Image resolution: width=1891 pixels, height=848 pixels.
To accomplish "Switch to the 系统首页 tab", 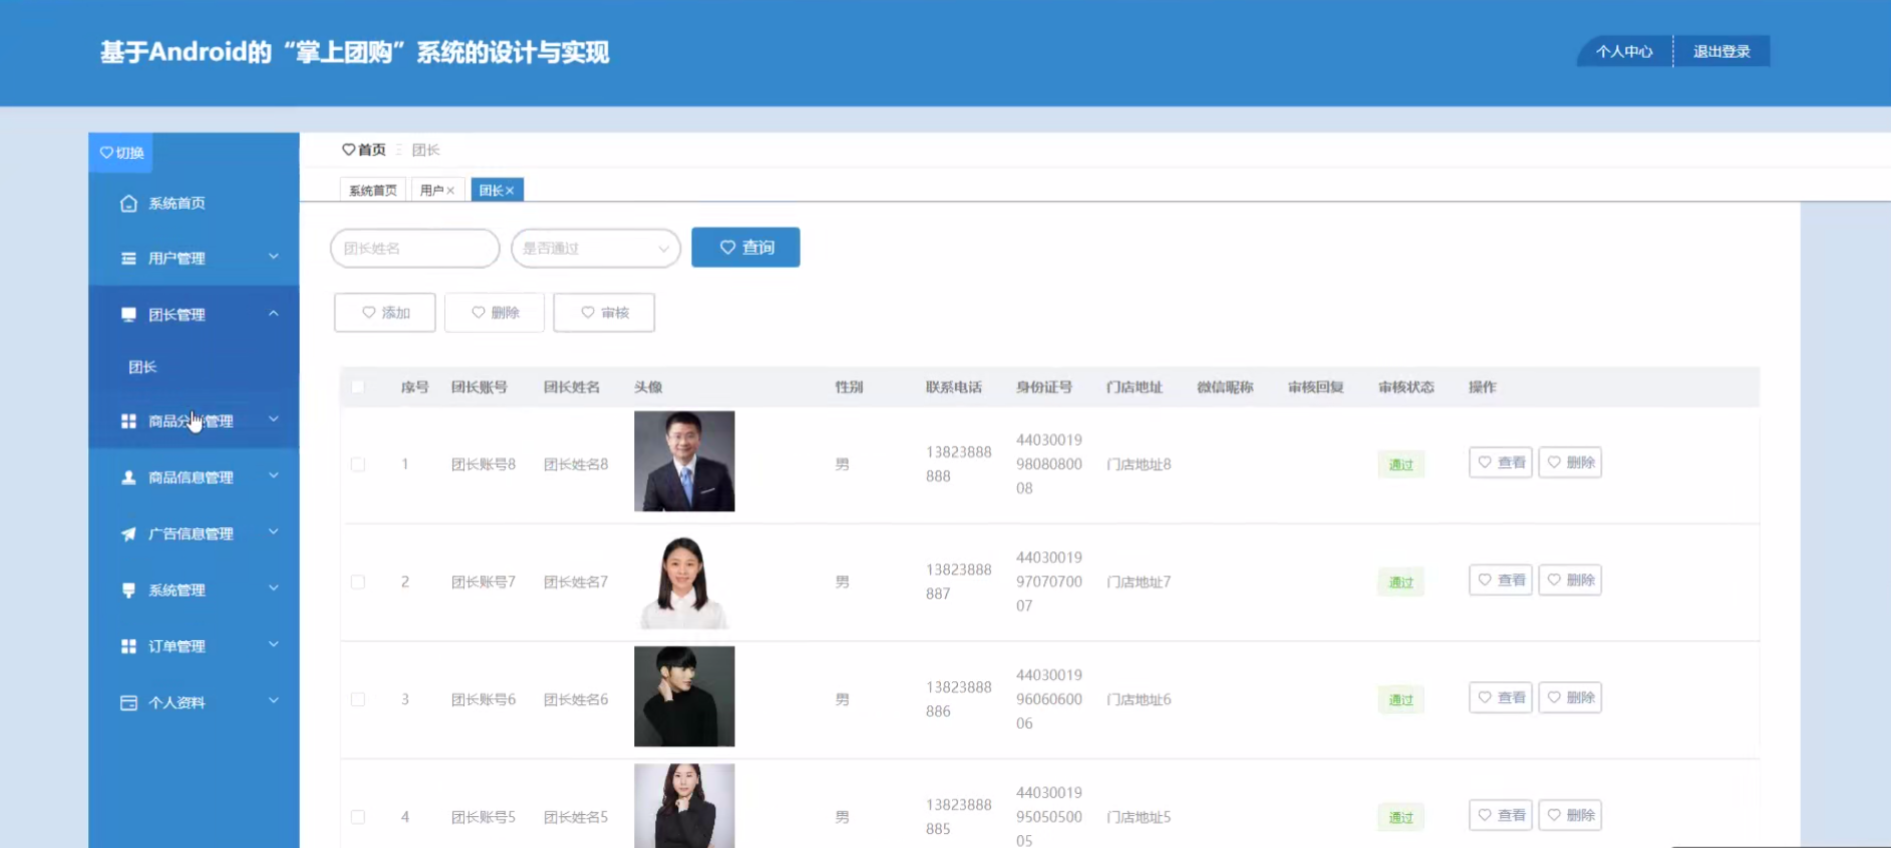I will (x=373, y=190).
